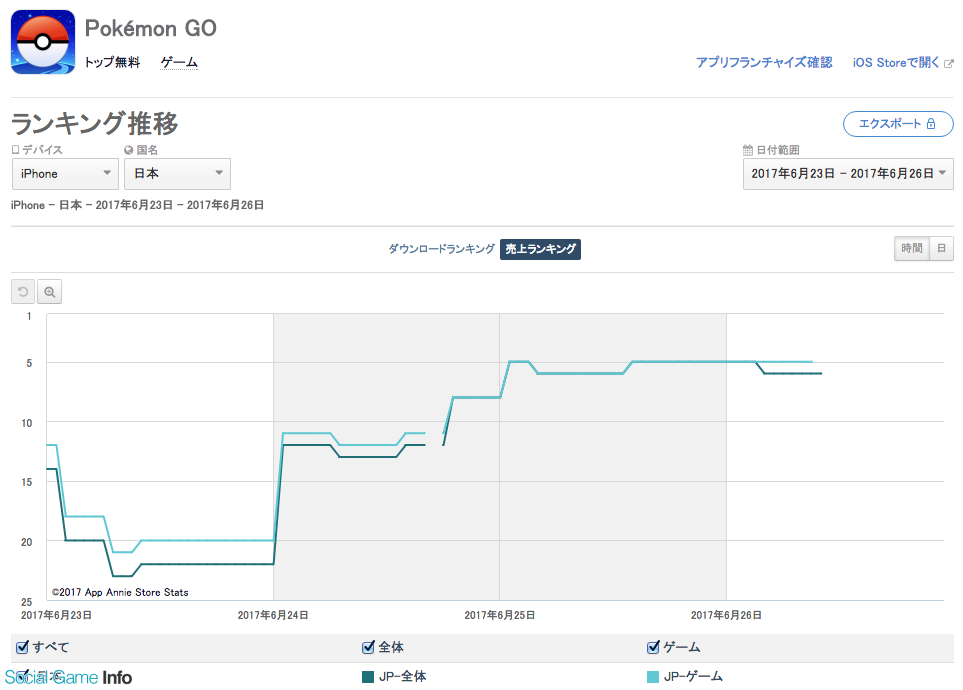Click the magnifier zoom-in chart icon
The image size is (963, 690).
[x=50, y=292]
